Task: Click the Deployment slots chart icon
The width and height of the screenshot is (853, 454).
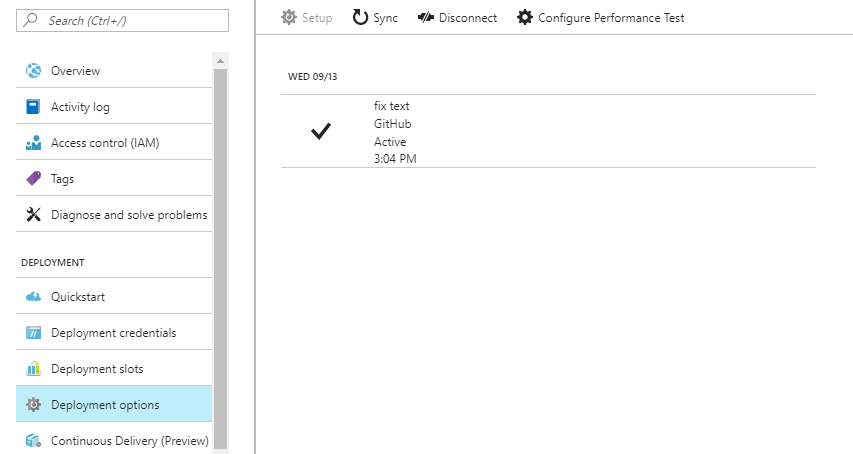Action: [33, 369]
